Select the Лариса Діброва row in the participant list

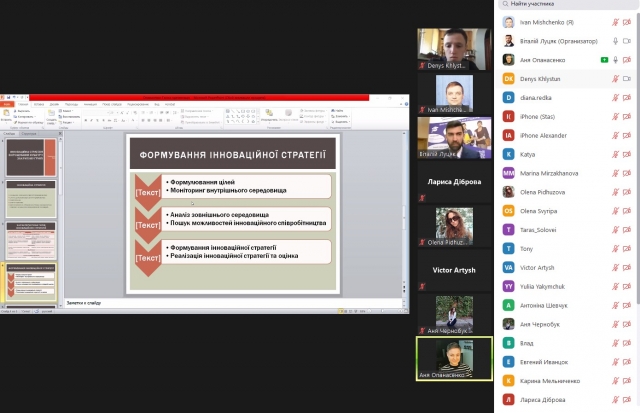pyautogui.click(x=567, y=400)
